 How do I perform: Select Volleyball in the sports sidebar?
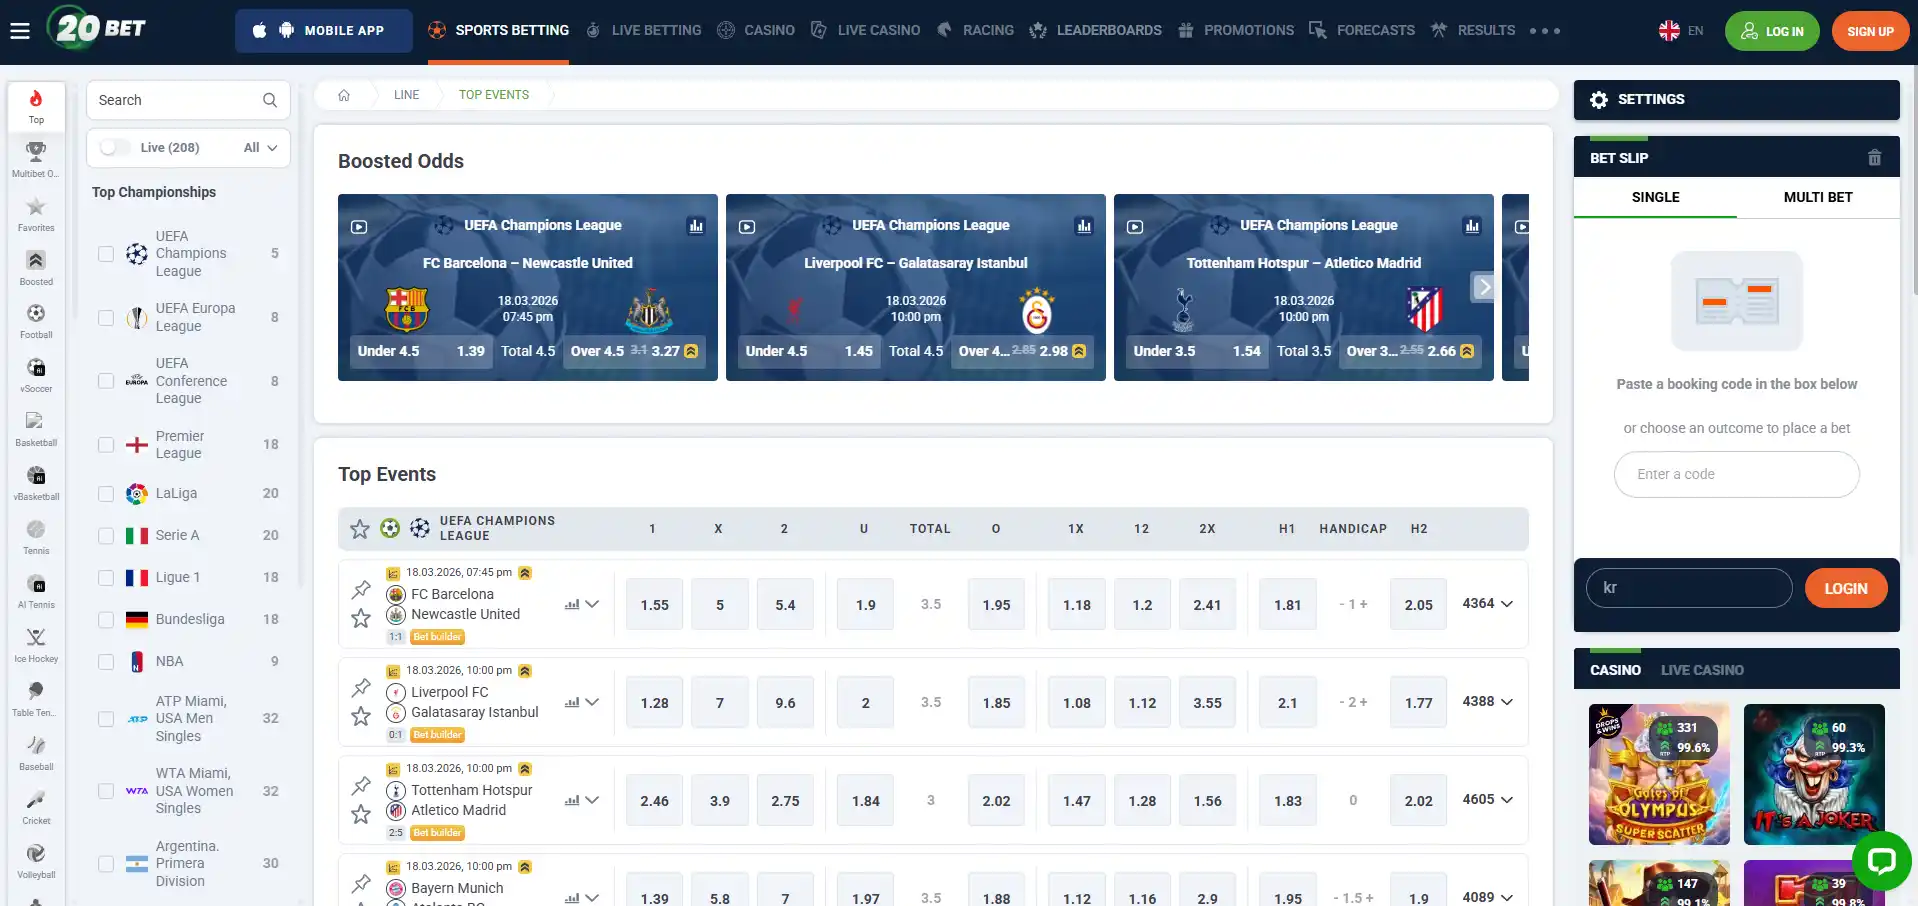(x=36, y=861)
